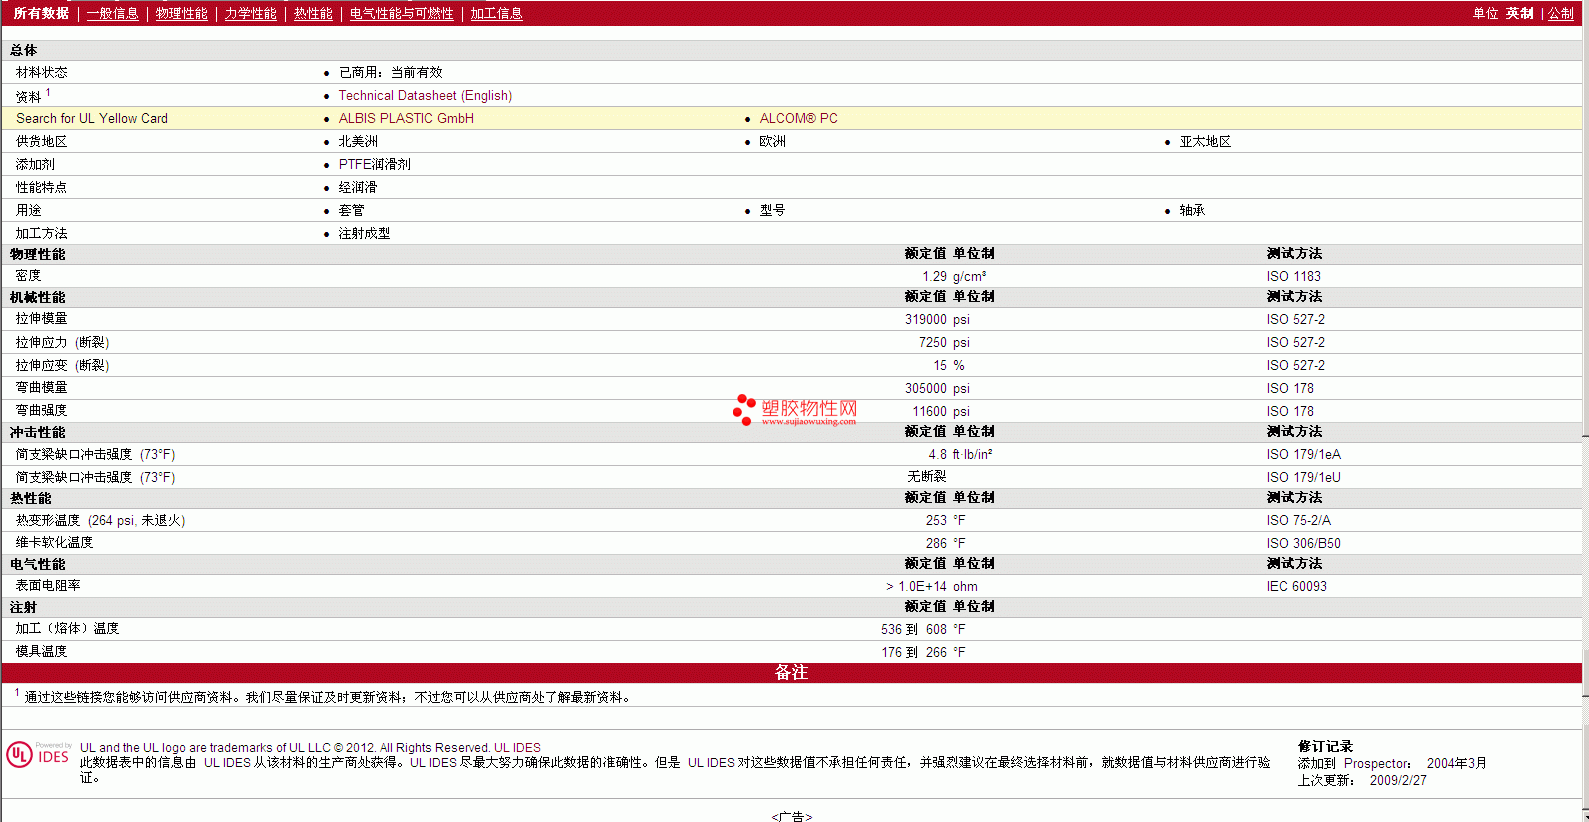Switch to the 电气性能与可燃性 tab
The width and height of the screenshot is (1589, 822).
point(401,14)
